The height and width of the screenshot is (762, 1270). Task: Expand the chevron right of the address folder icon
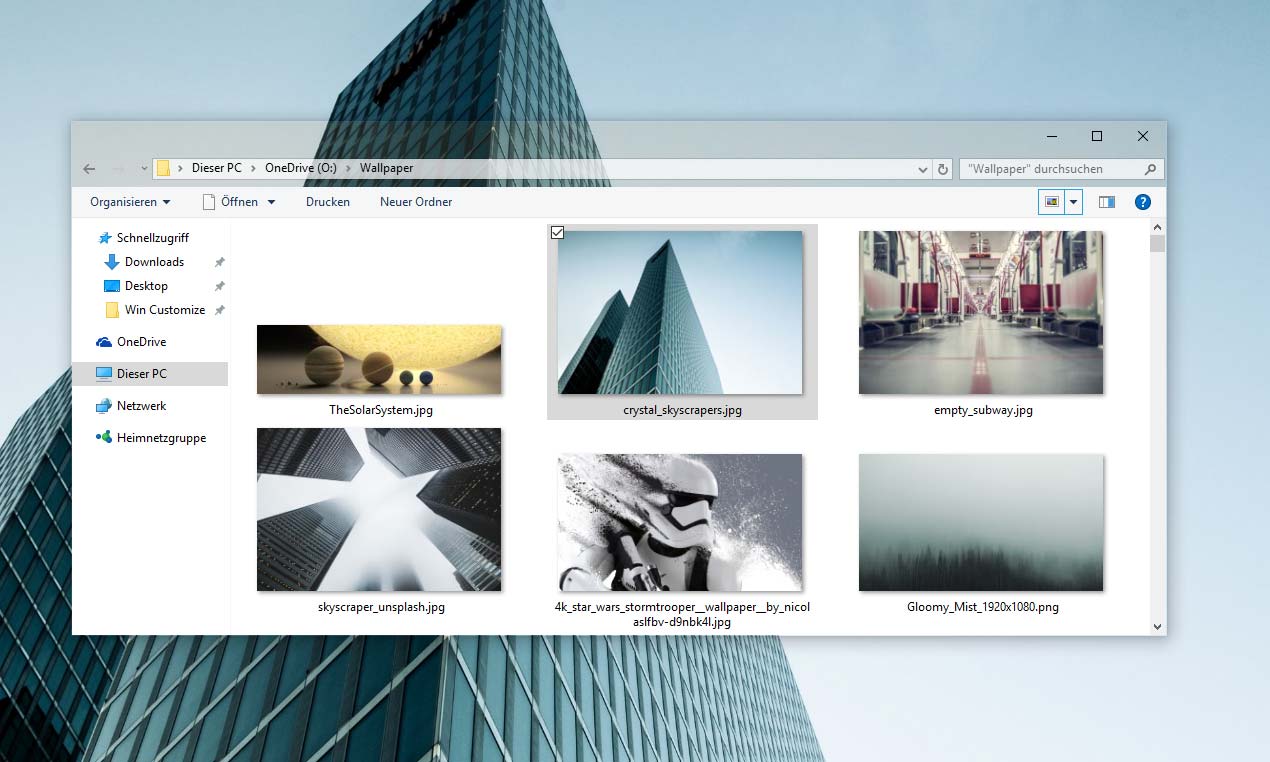click(x=181, y=169)
